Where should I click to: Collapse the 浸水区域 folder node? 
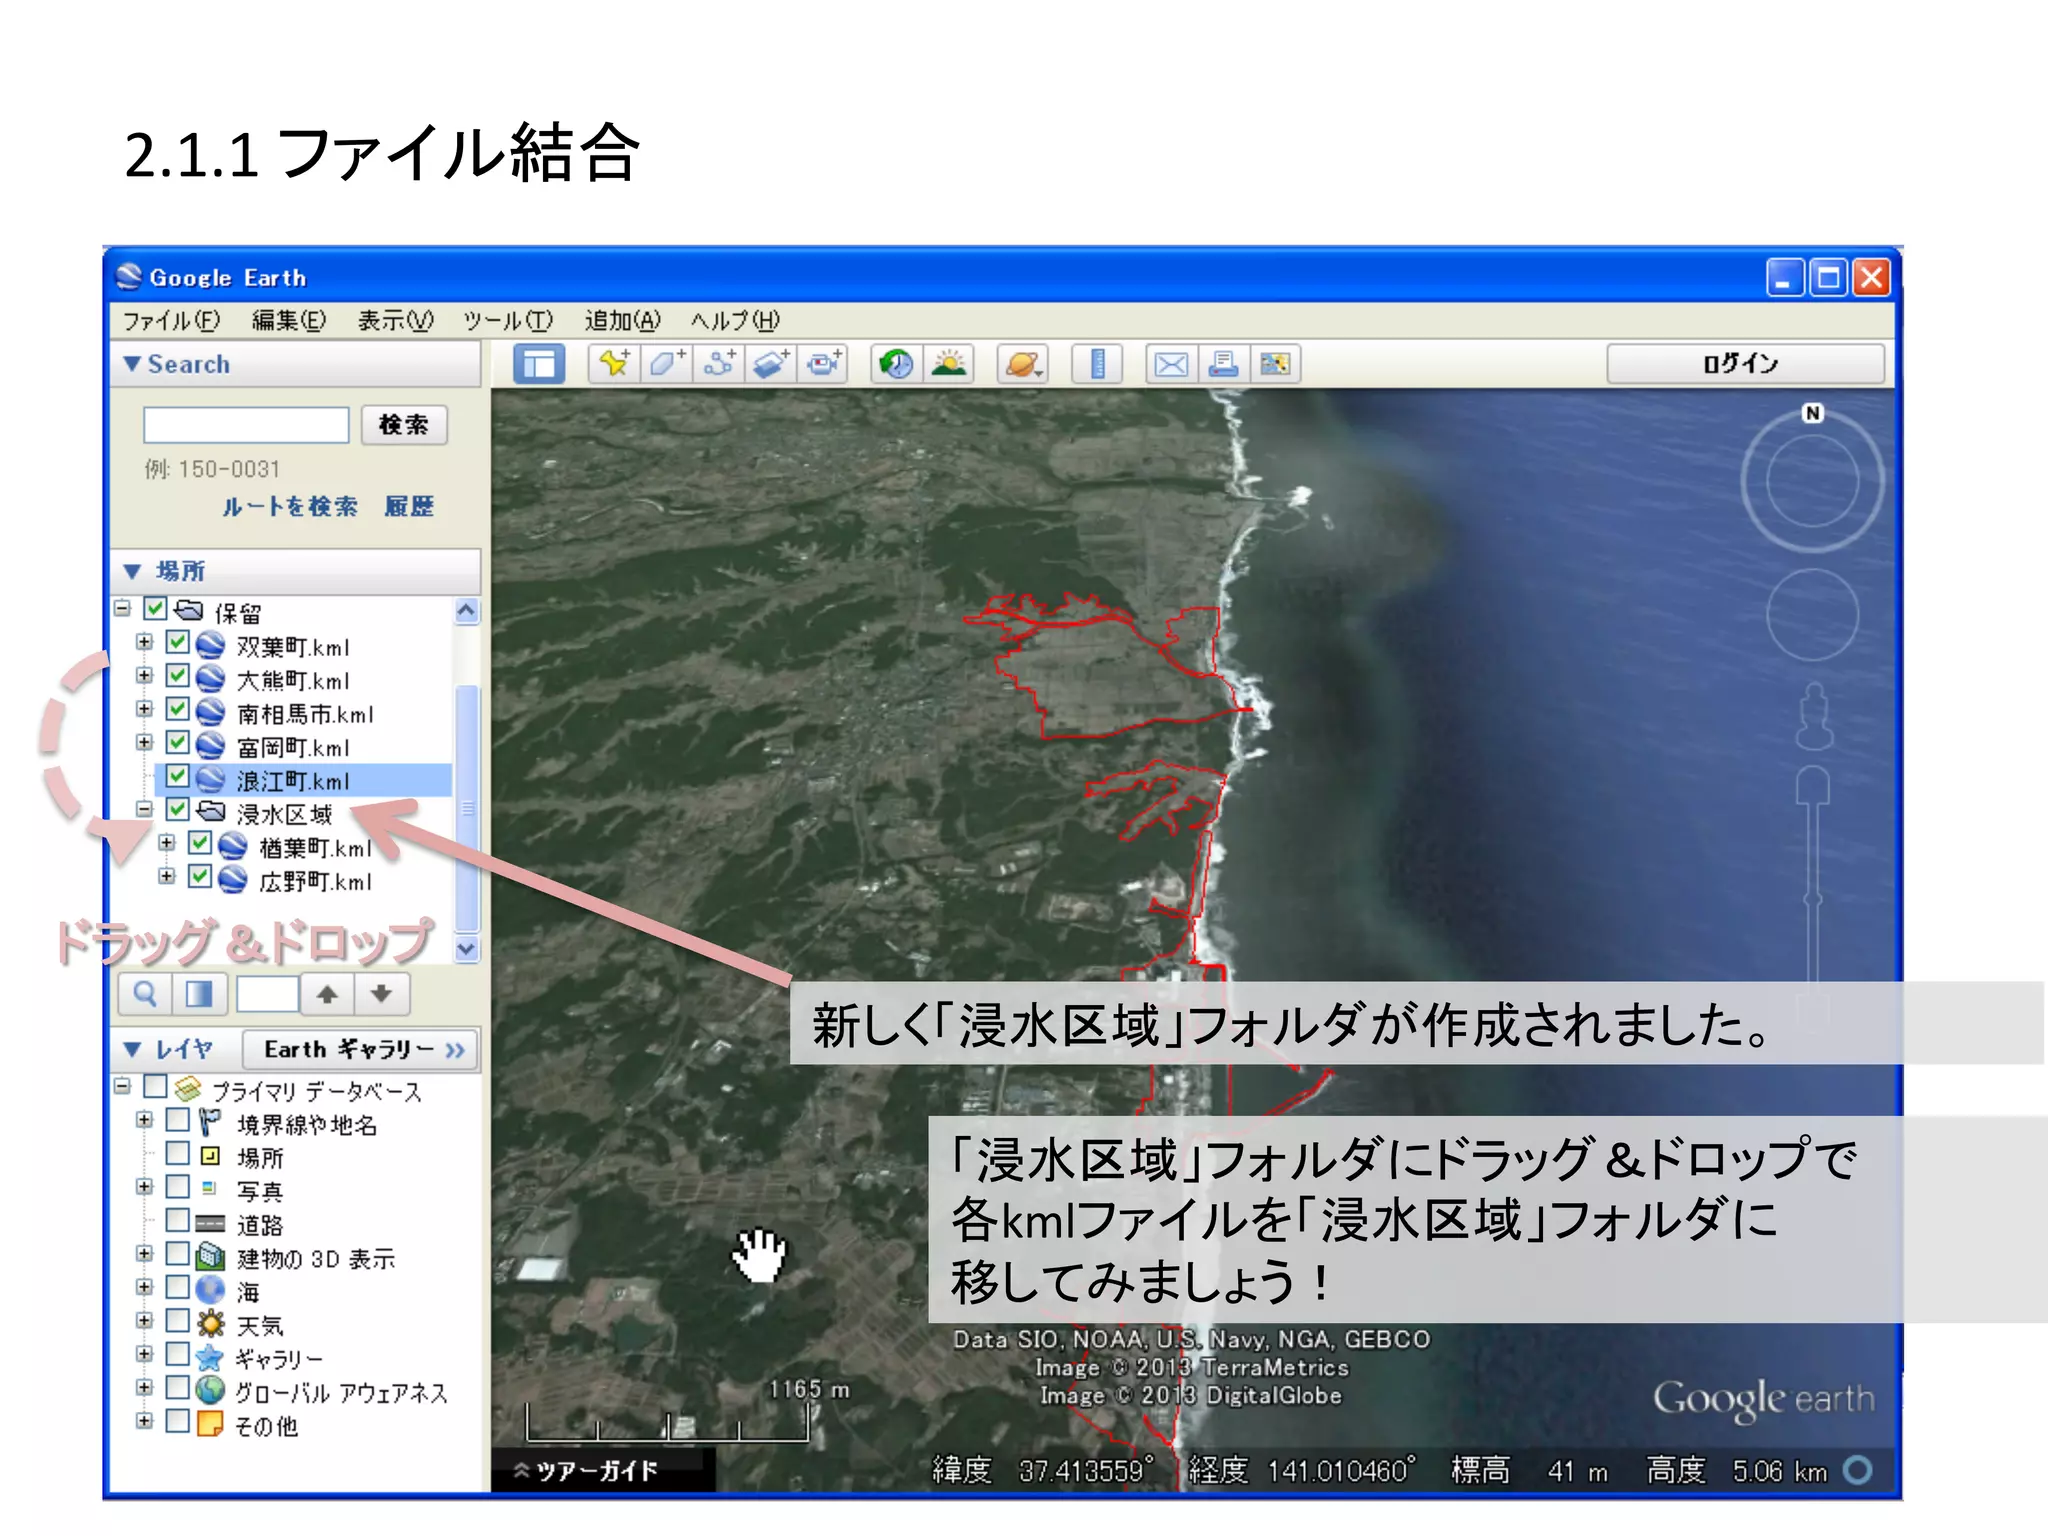pos(144,809)
